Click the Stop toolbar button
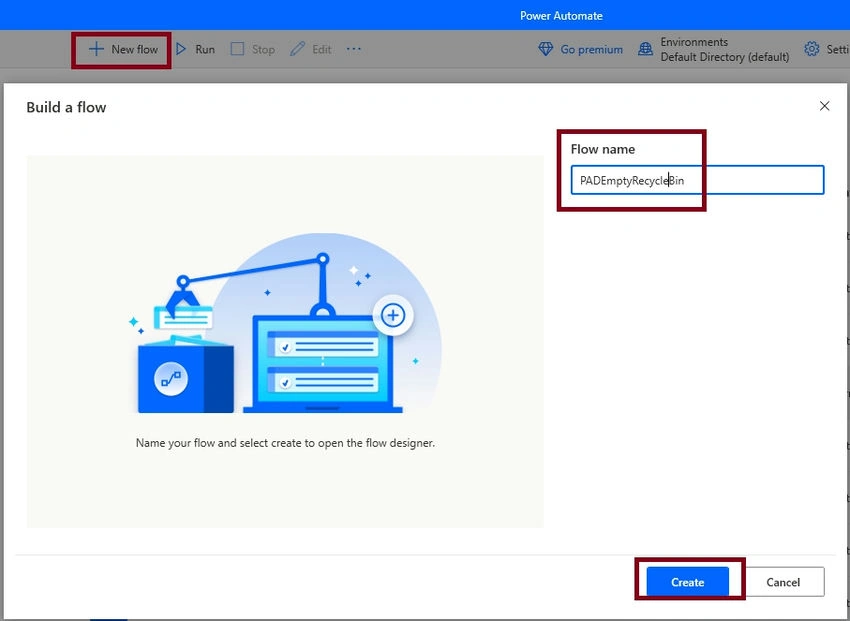This screenshot has height=621, width=850. pos(253,49)
